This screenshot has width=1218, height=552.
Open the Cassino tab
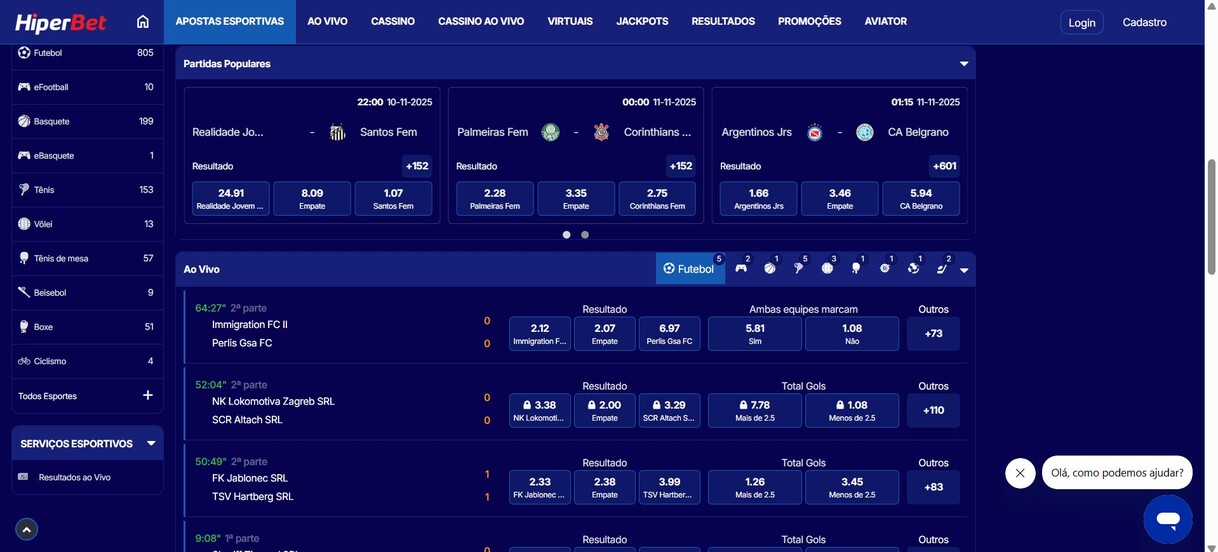point(393,21)
